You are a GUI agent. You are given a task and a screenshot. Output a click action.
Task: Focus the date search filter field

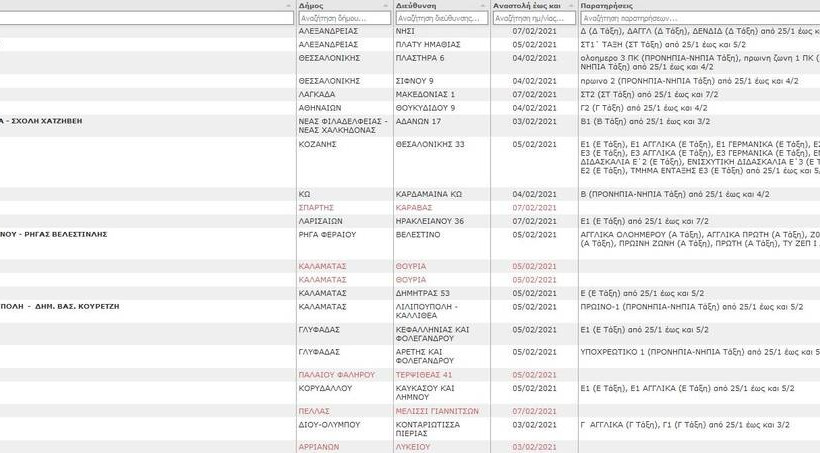pos(533,18)
